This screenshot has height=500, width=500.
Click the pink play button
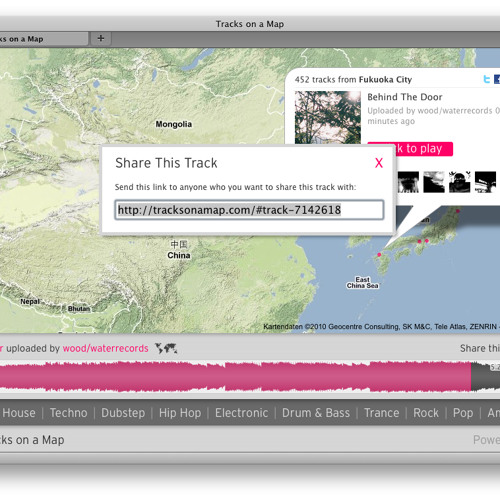point(423,148)
